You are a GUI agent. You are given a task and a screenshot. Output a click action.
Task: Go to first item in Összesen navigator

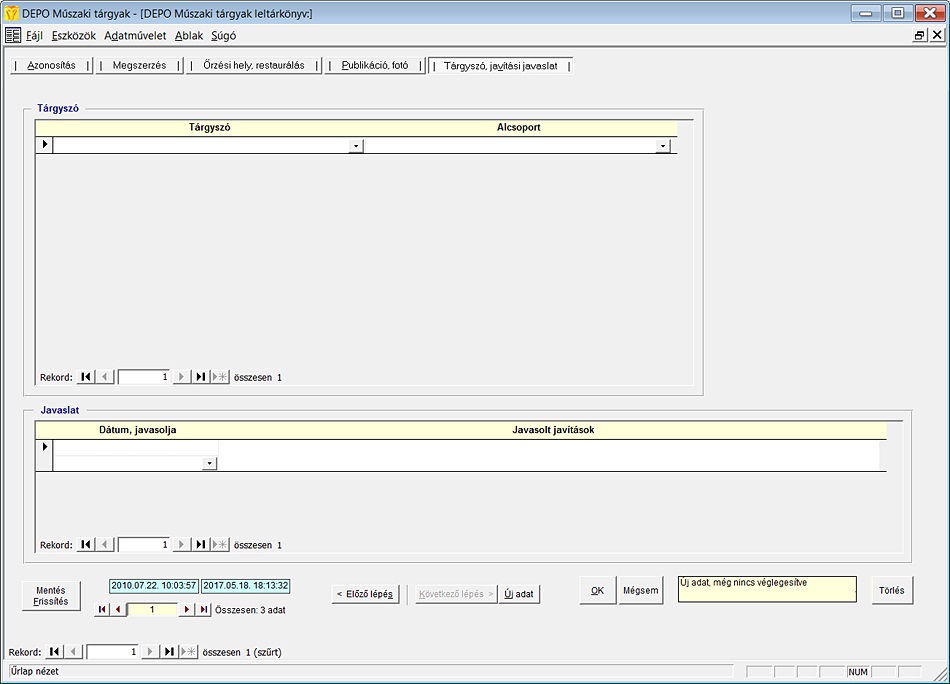(x=102, y=609)
